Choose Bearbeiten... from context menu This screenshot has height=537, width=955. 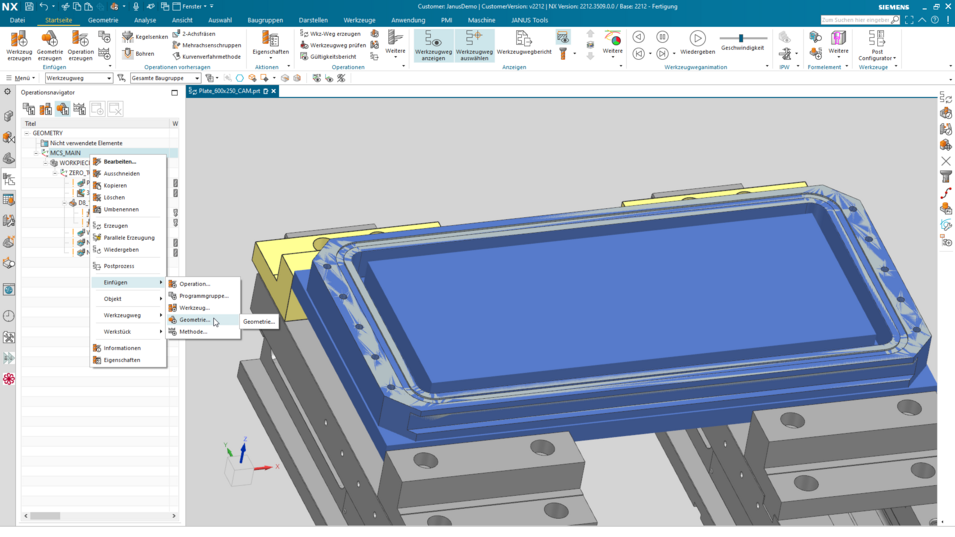(129, 162)
